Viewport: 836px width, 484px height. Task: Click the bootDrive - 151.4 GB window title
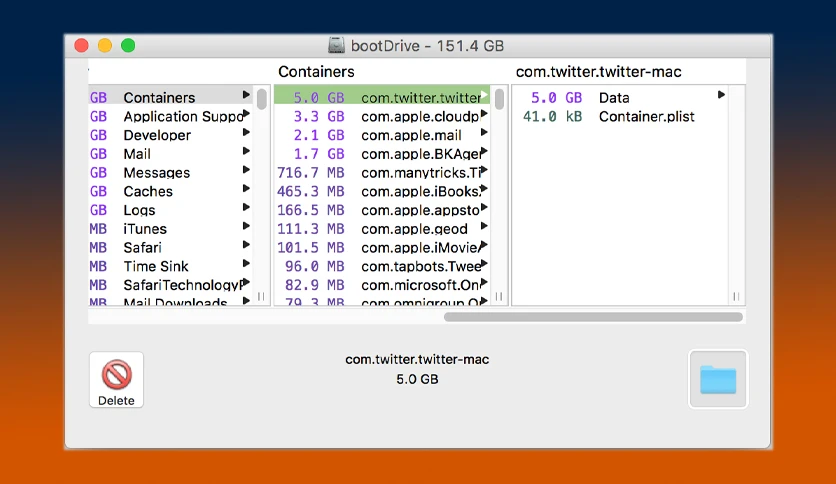[427, 46]
